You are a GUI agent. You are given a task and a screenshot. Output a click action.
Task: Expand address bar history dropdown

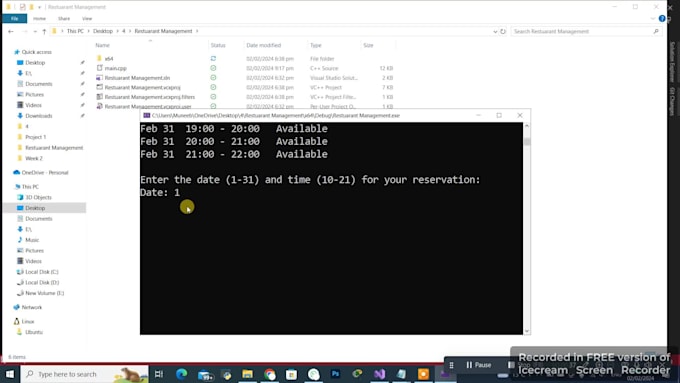tap(495, 31)
